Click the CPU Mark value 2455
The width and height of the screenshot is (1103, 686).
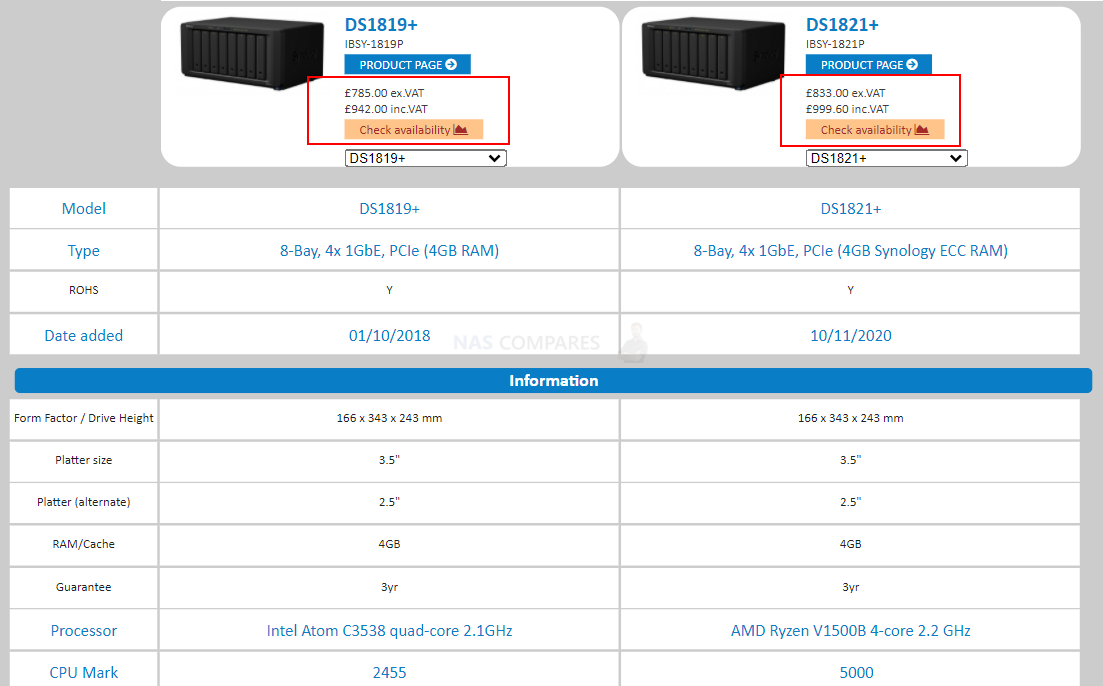[390, 673]
